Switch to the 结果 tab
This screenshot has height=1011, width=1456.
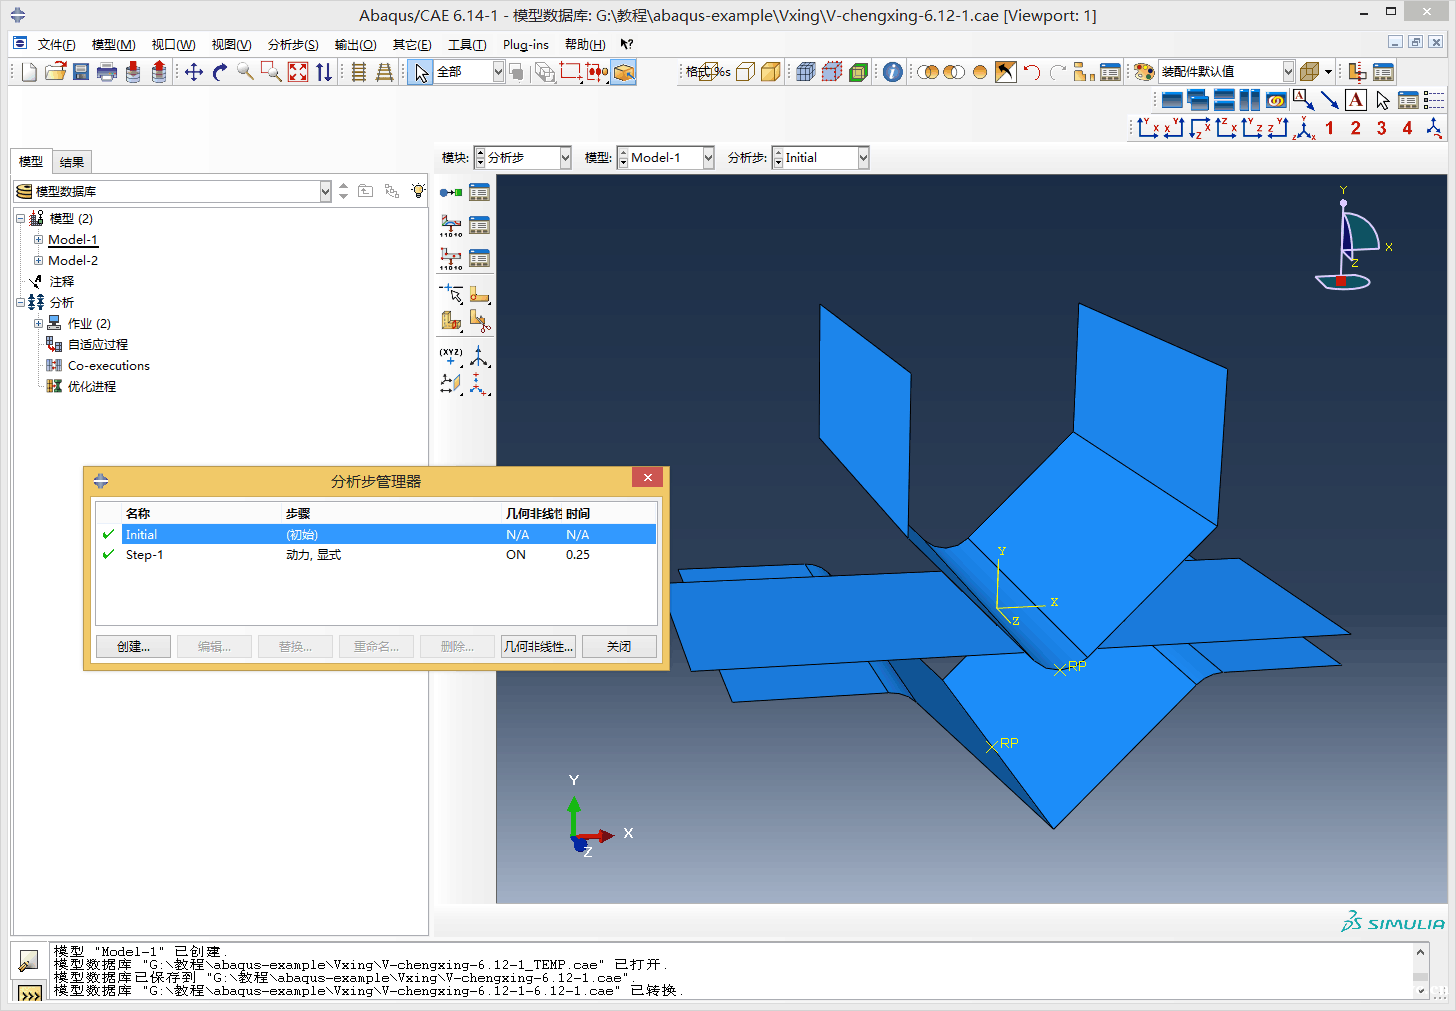point(72,162)
